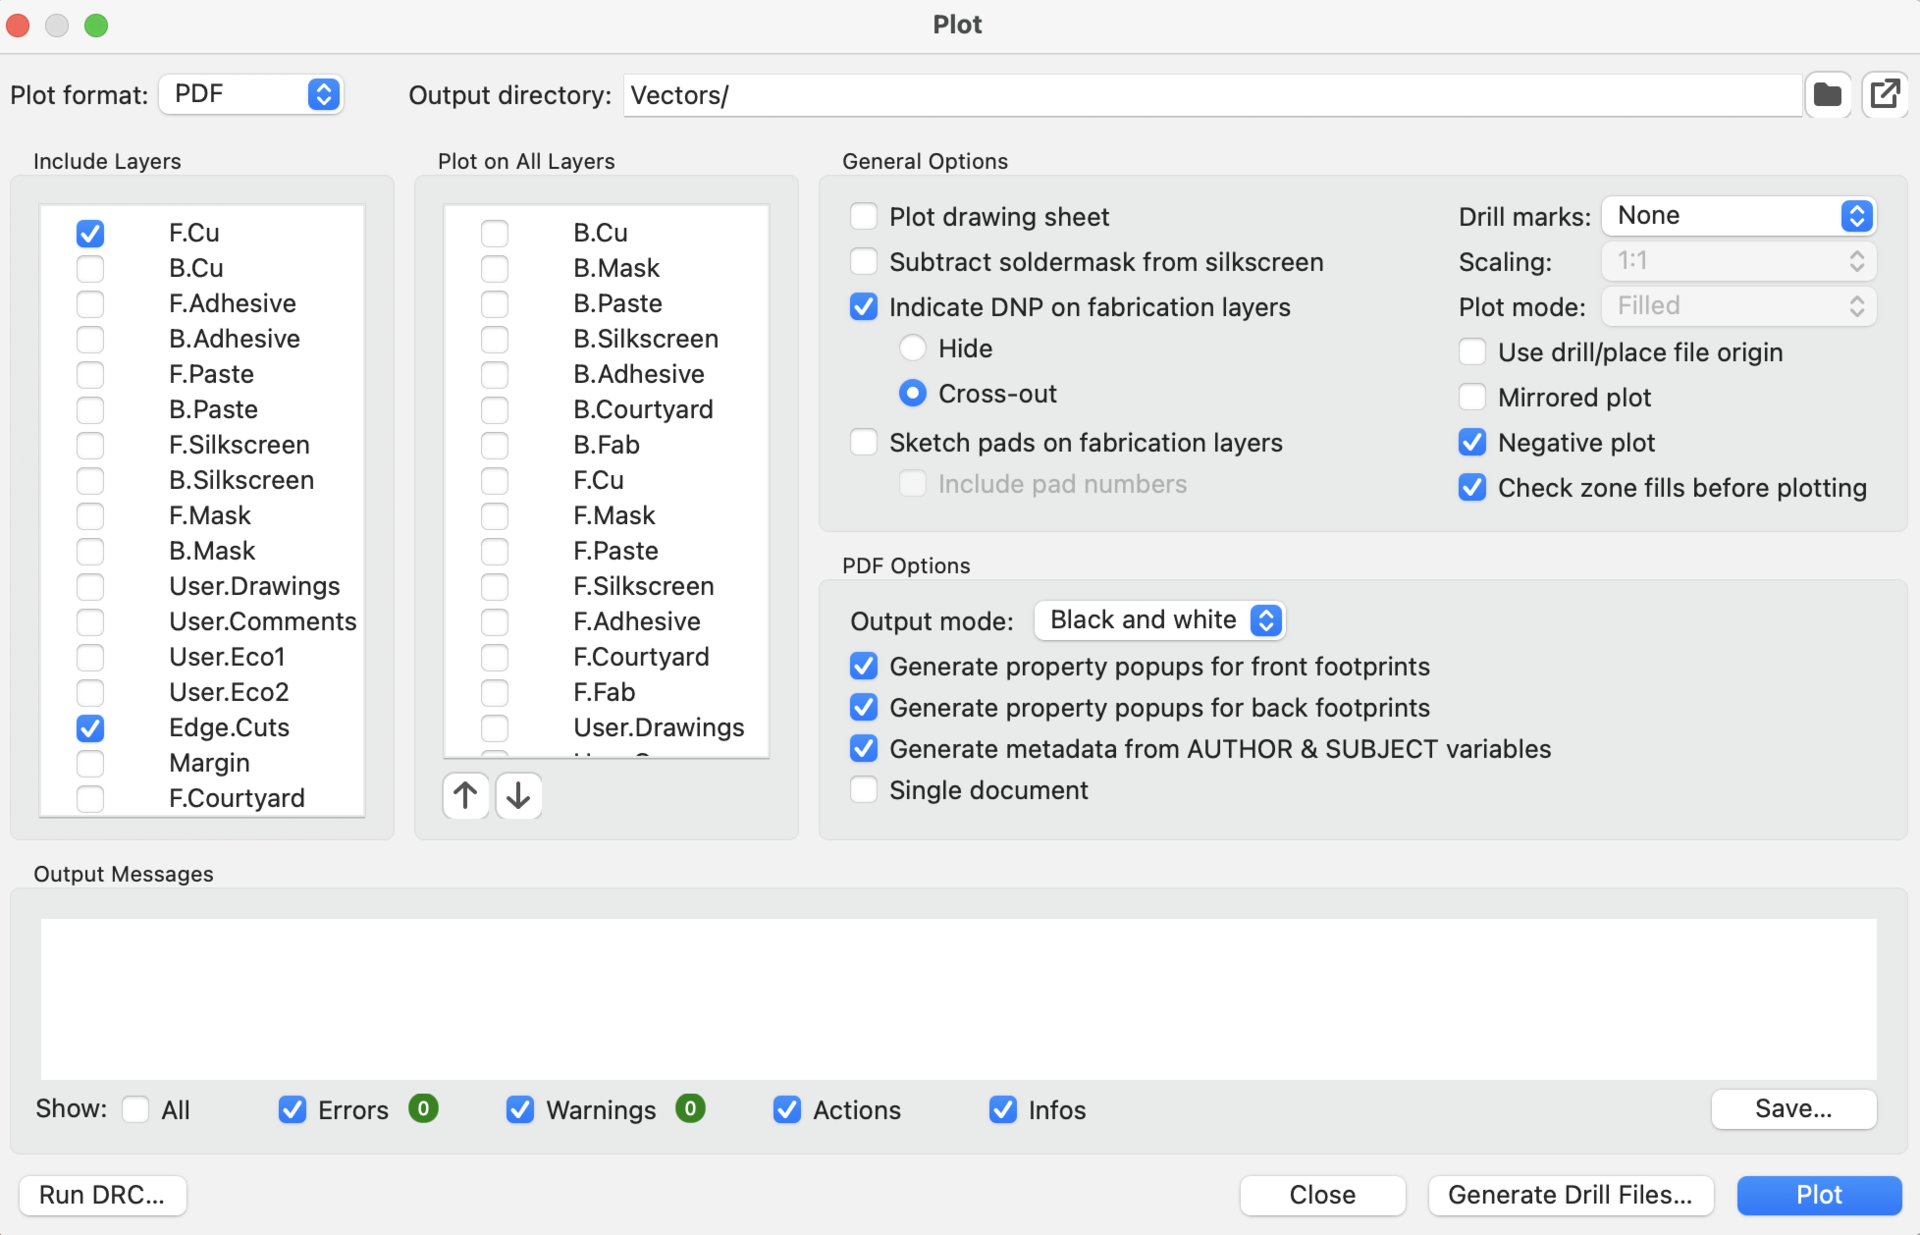Move selected layer down with arrow
Screen dimensions: 1920x1235
pyautogui.click(x=518, y=796)
